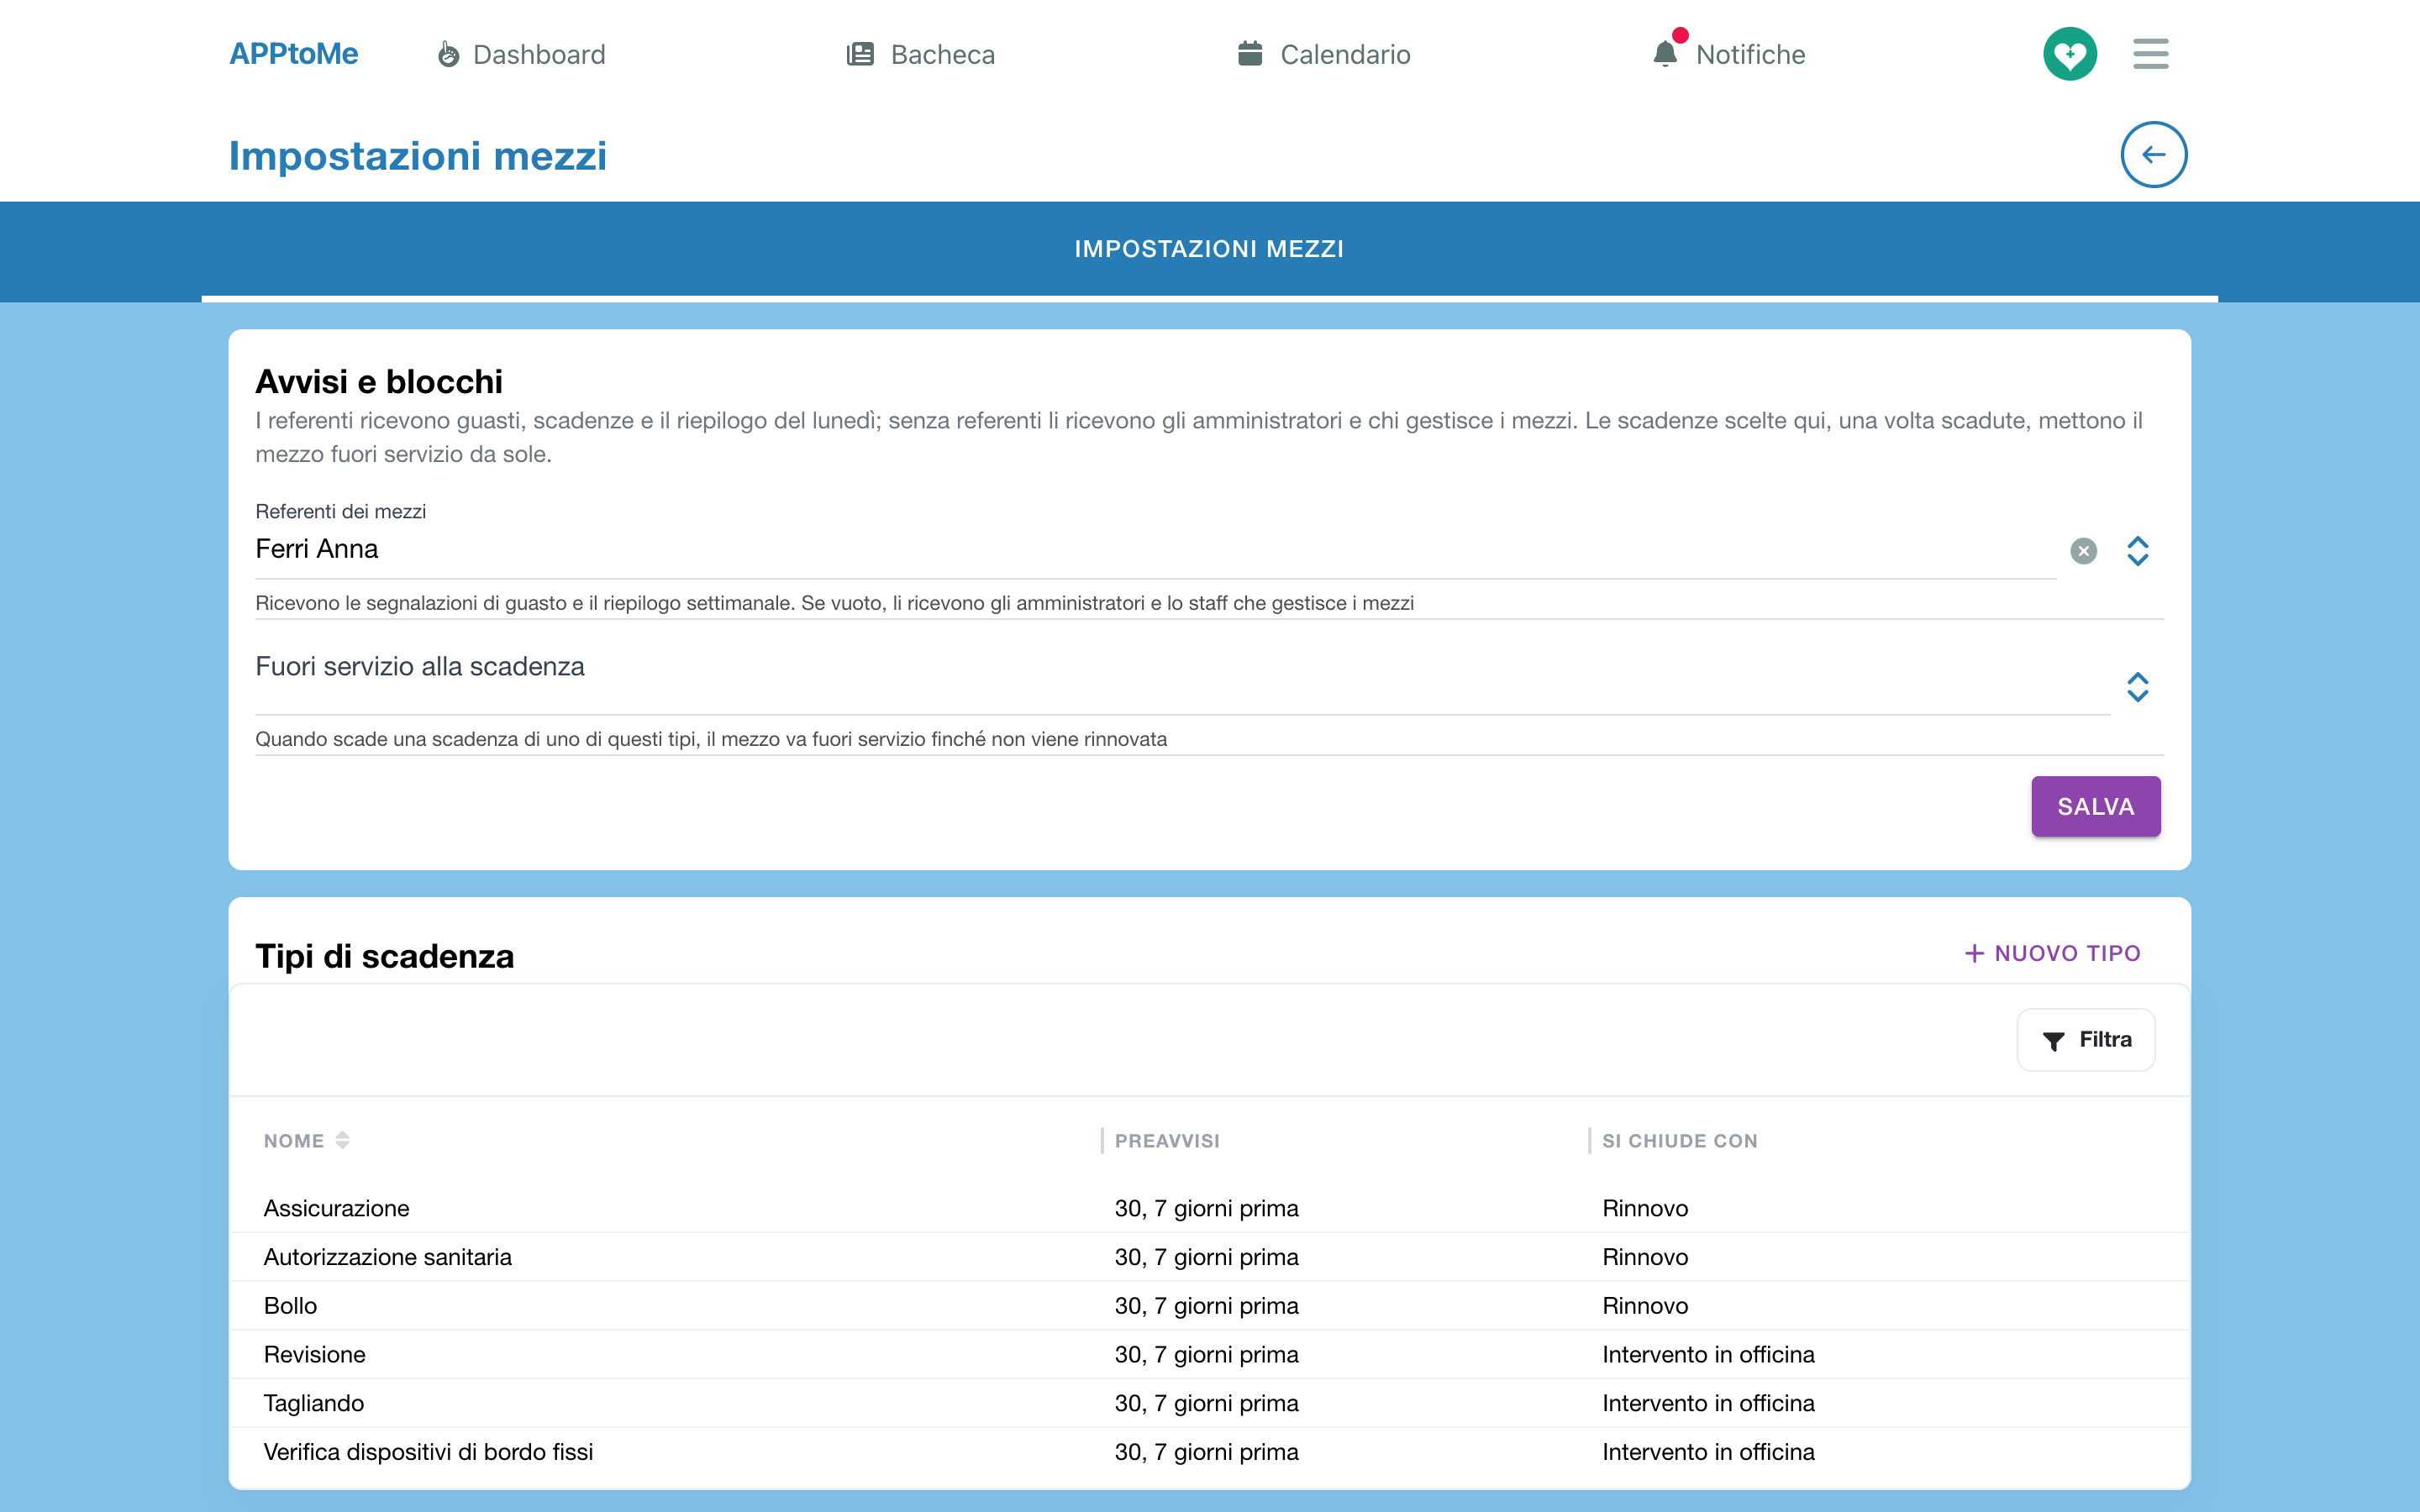Open the Calendario menu item
The width and height of the screenshot is (2420, 1512).
[x=1324, y=54]
